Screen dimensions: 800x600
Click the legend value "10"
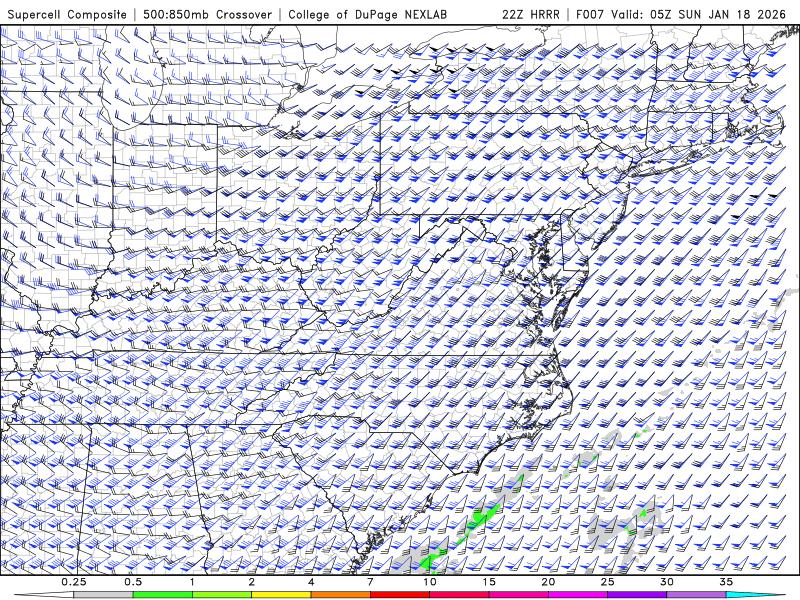point(430,582)
